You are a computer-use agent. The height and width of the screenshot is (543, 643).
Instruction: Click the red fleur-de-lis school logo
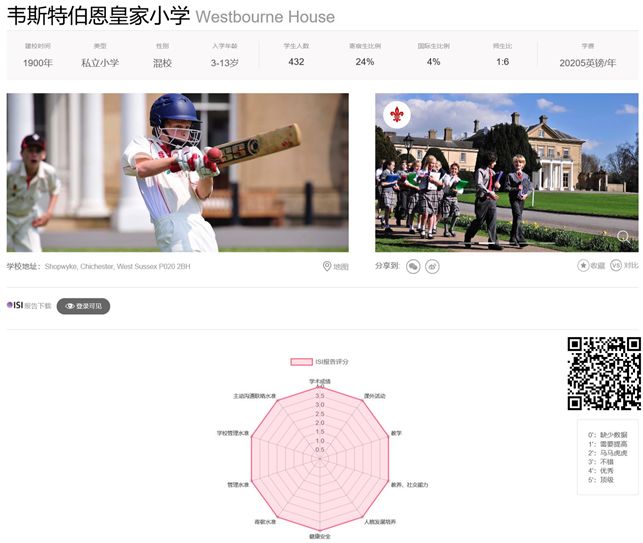[397, 114]
